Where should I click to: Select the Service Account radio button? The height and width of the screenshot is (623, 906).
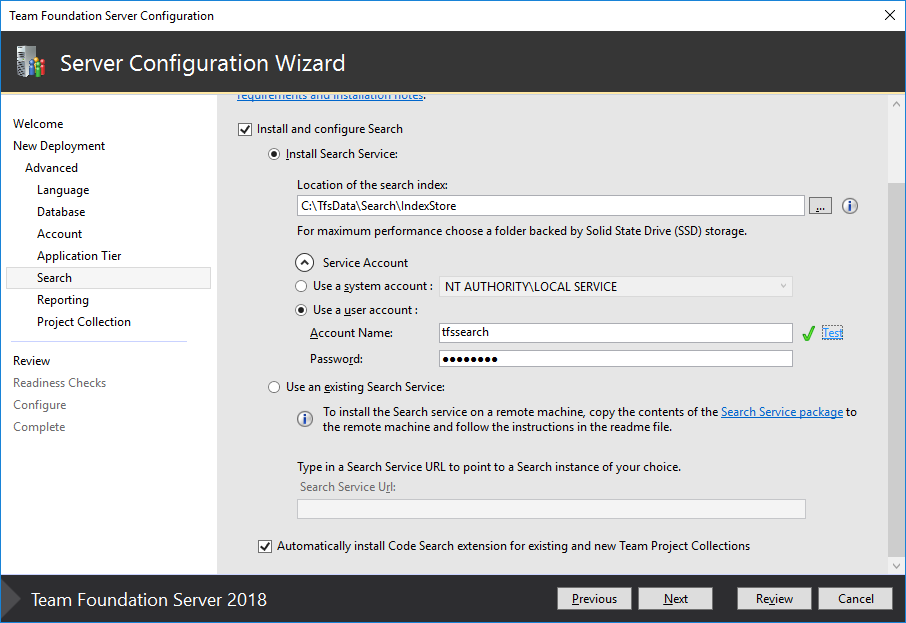304,262
